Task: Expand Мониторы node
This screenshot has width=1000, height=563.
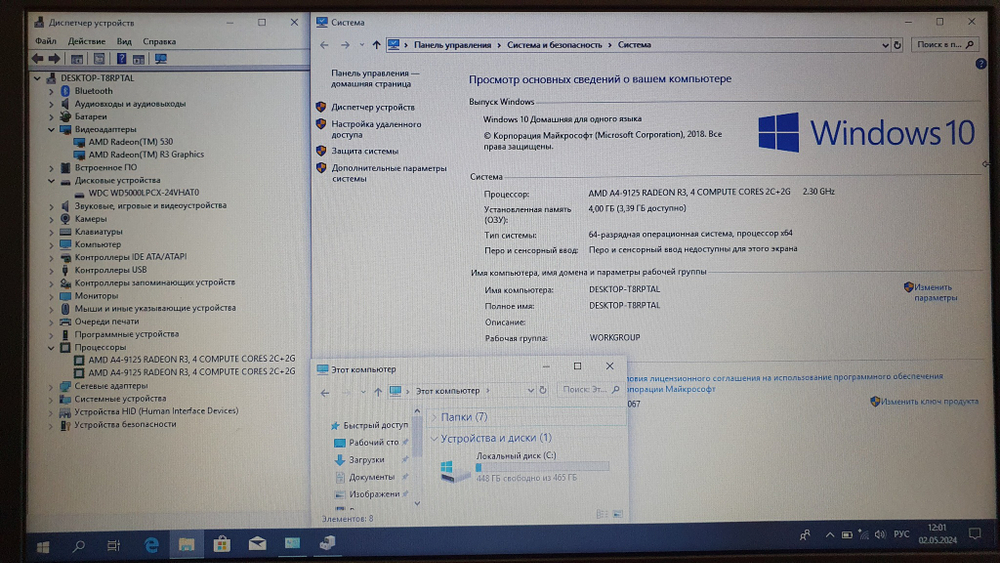Action: click(x=51, y=296)
